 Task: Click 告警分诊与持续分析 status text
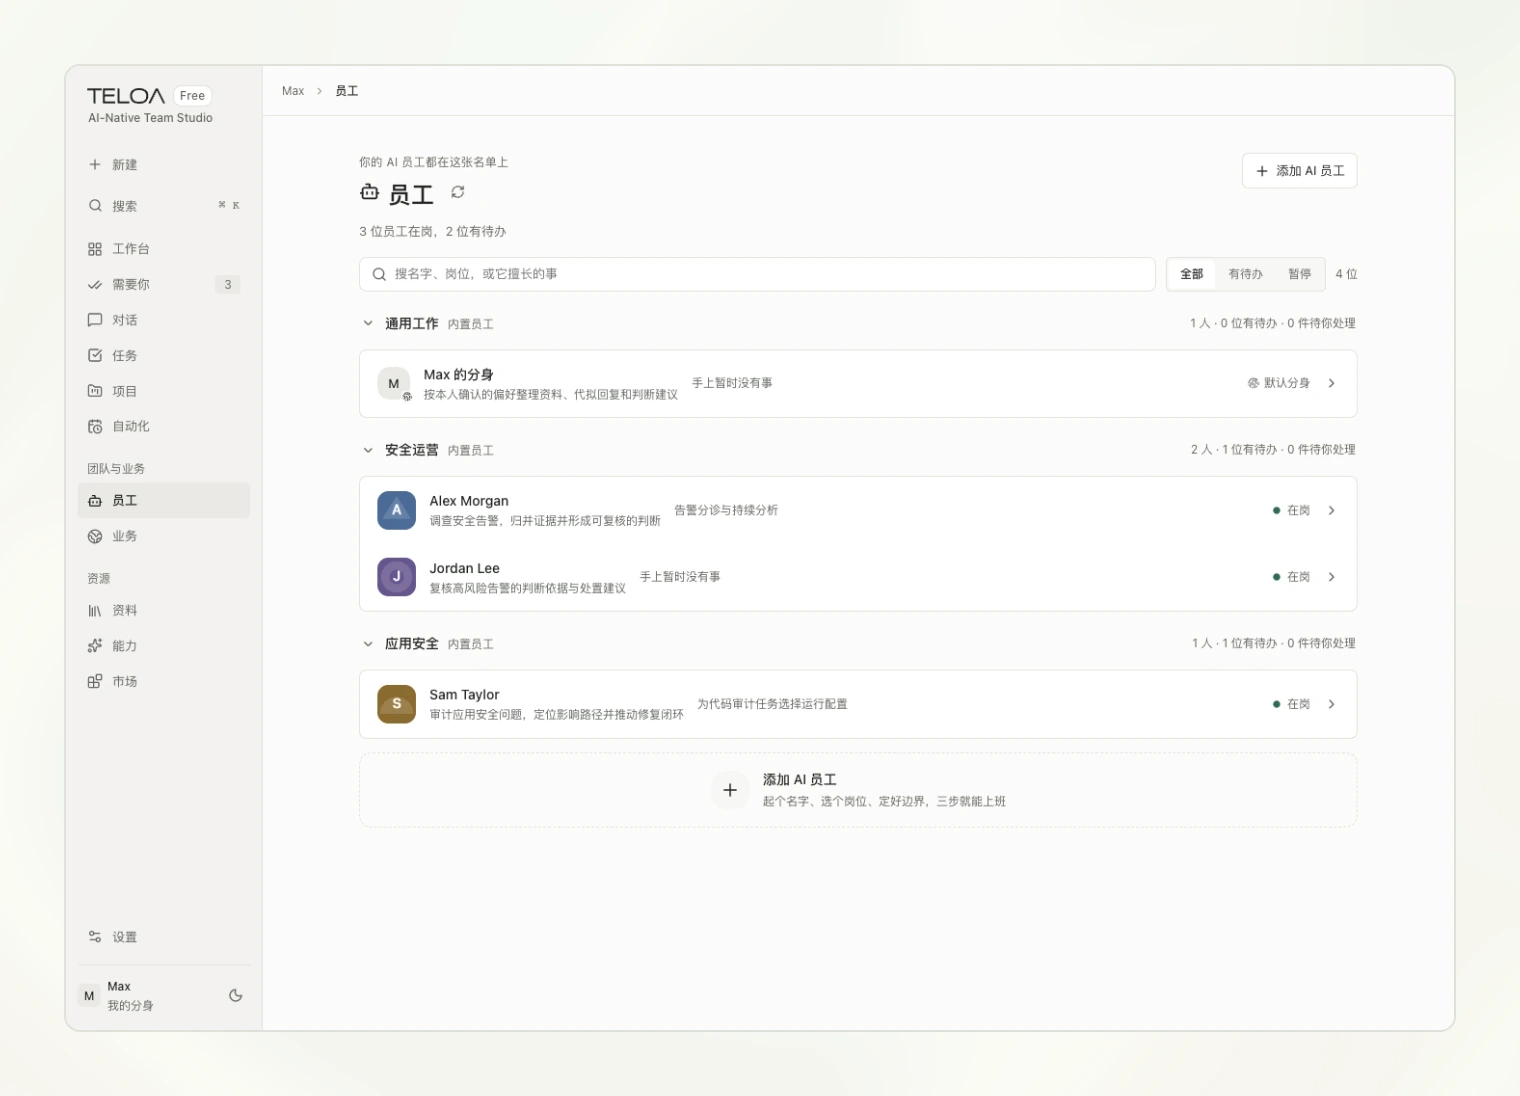(726, 510)
